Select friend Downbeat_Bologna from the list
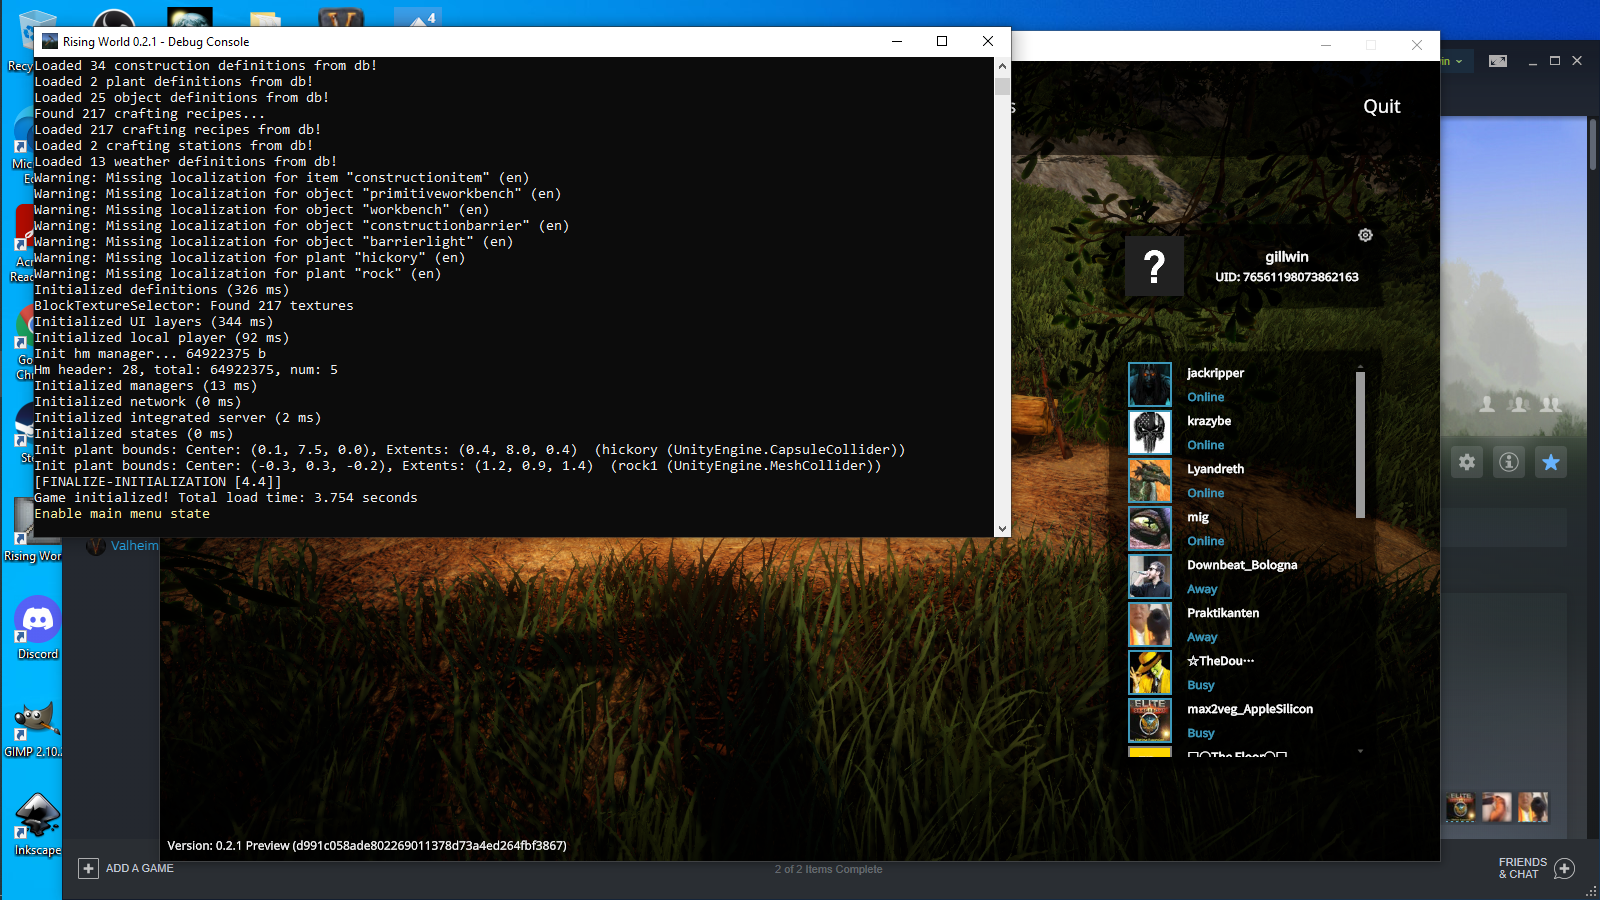The image size is (1600, 900). (x=1241, y=565)
